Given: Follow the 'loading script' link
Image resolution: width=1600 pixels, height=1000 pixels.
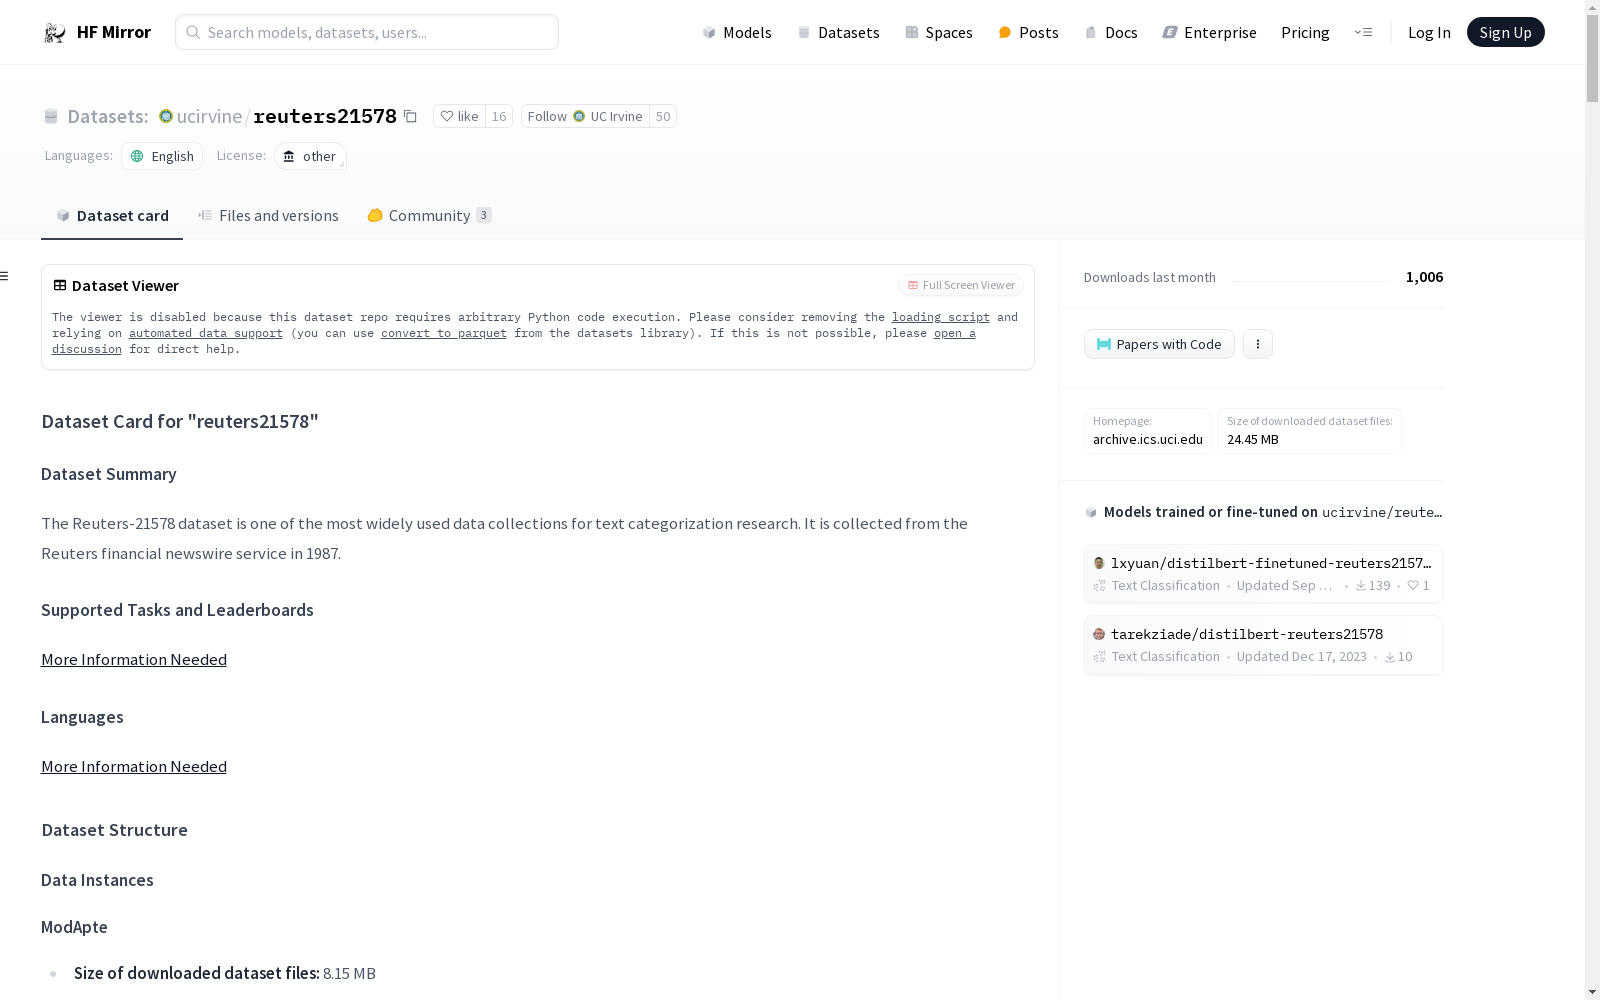Looking at the screenshot, I should click(941, 317).
